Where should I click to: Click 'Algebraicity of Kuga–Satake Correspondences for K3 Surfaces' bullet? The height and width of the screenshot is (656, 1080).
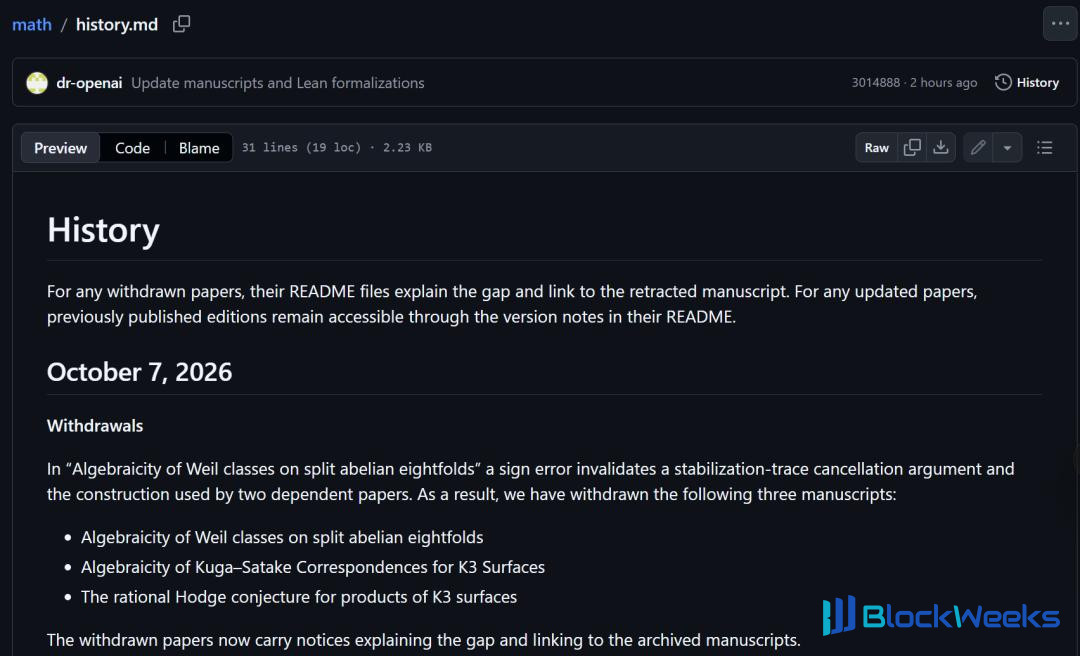pos(313,567)
